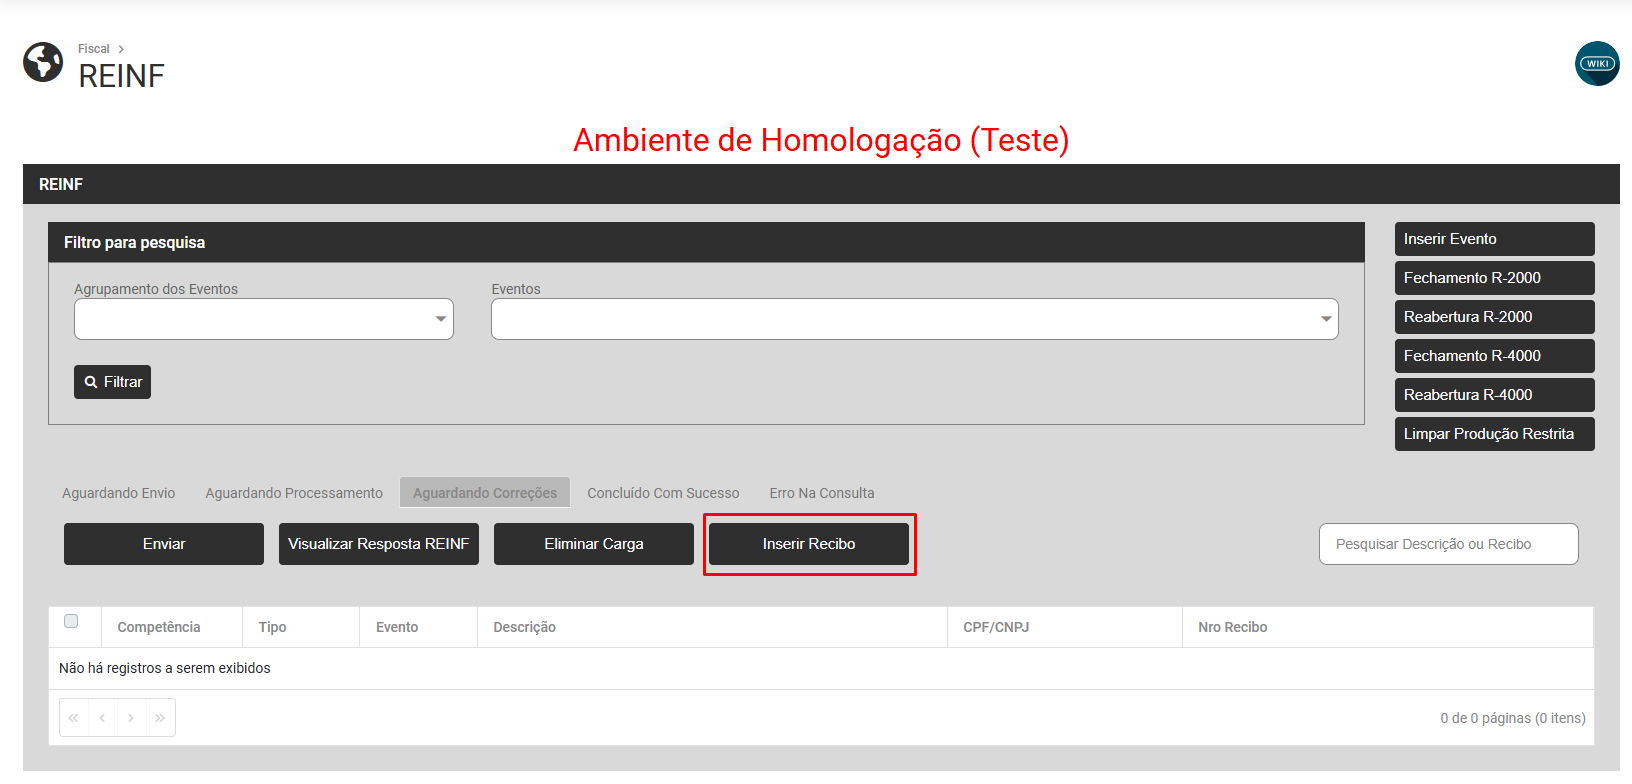The height and width of the screenshot is (784, 1632).
Task: Click Visualizar Resposta REINF button
Action: point(379,544)
